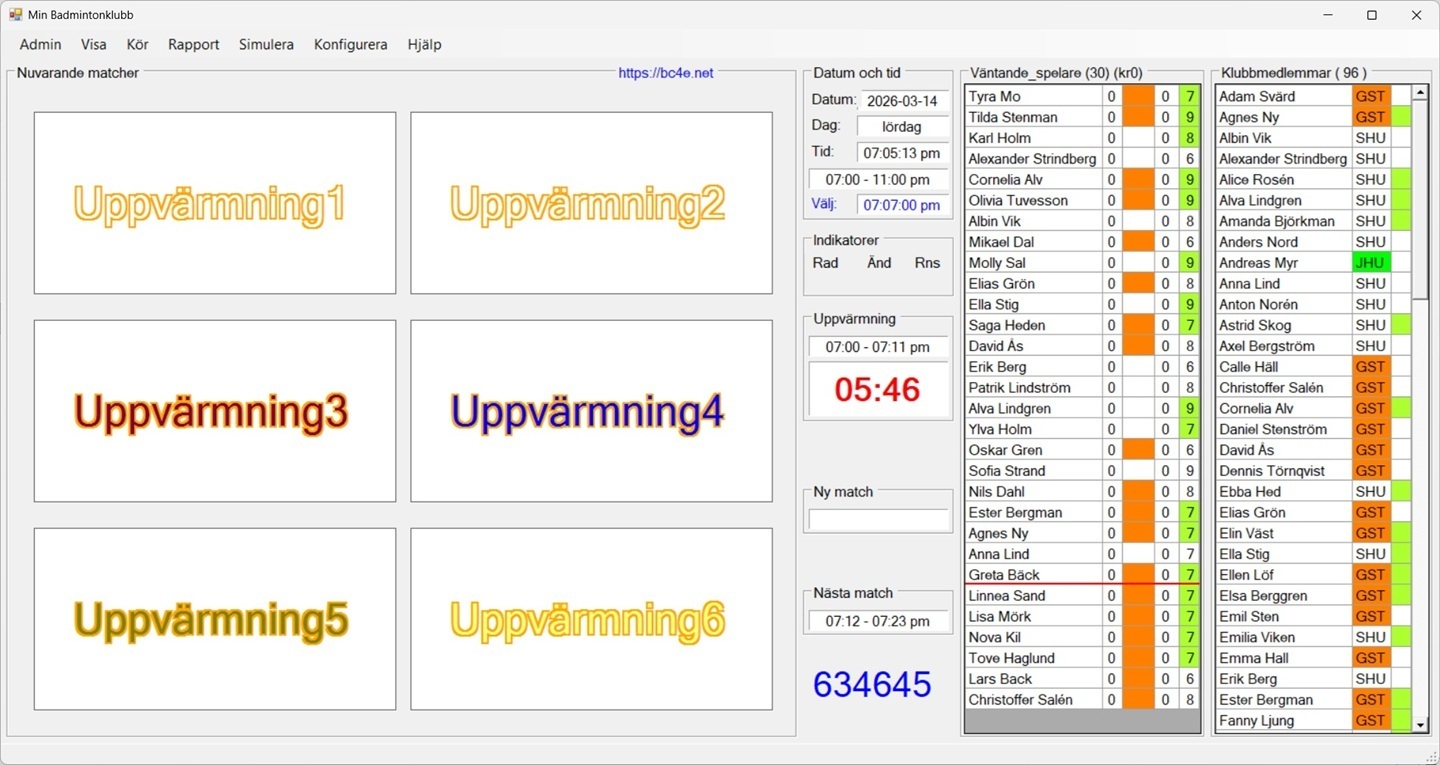Click orange color cell in Tyra Mo row

[1138, 96]
